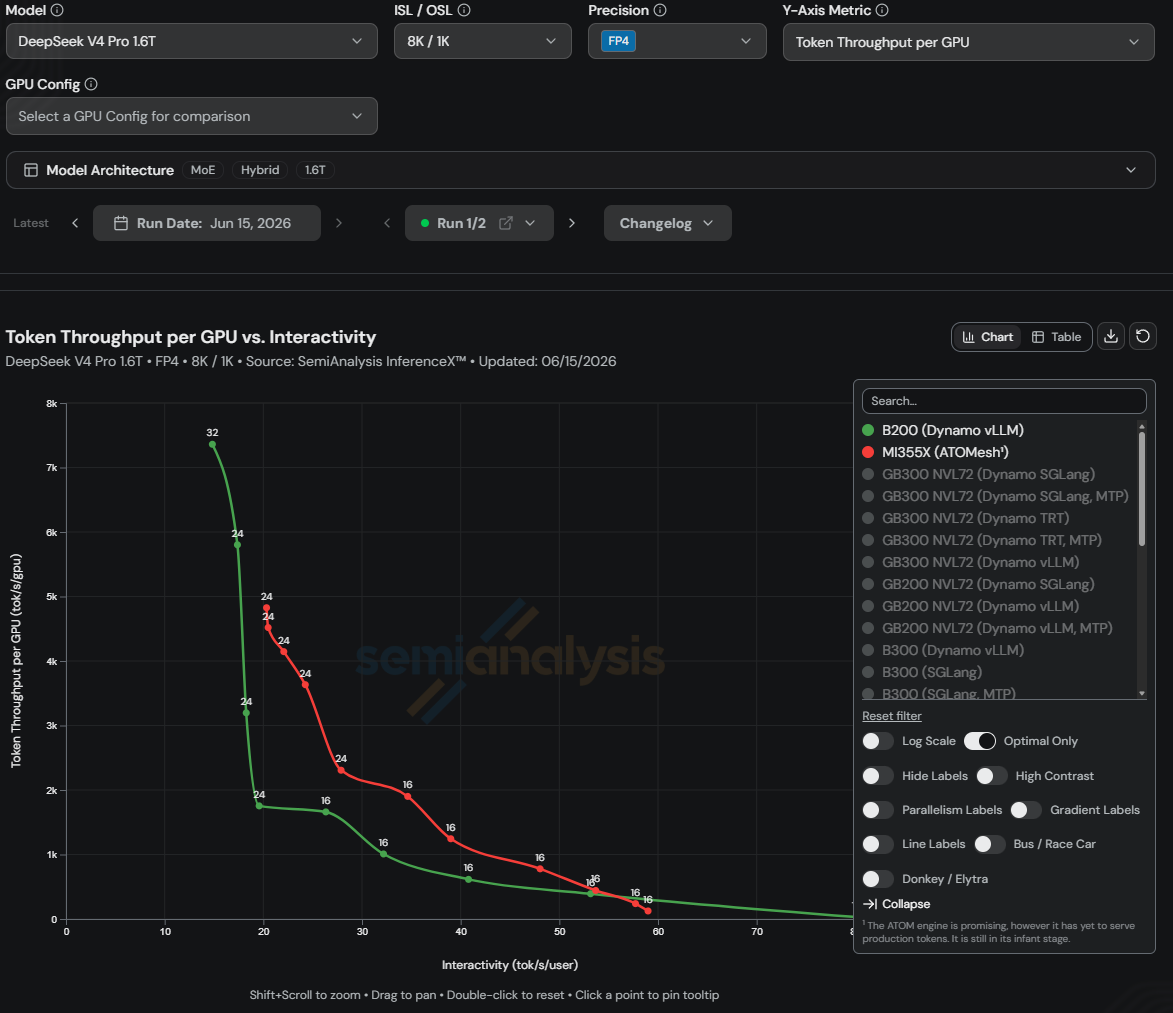Toggle Gradient Labels switch
Image resolution: width=1173 pixels, height=1013 pixels.
pos(1026,810)
